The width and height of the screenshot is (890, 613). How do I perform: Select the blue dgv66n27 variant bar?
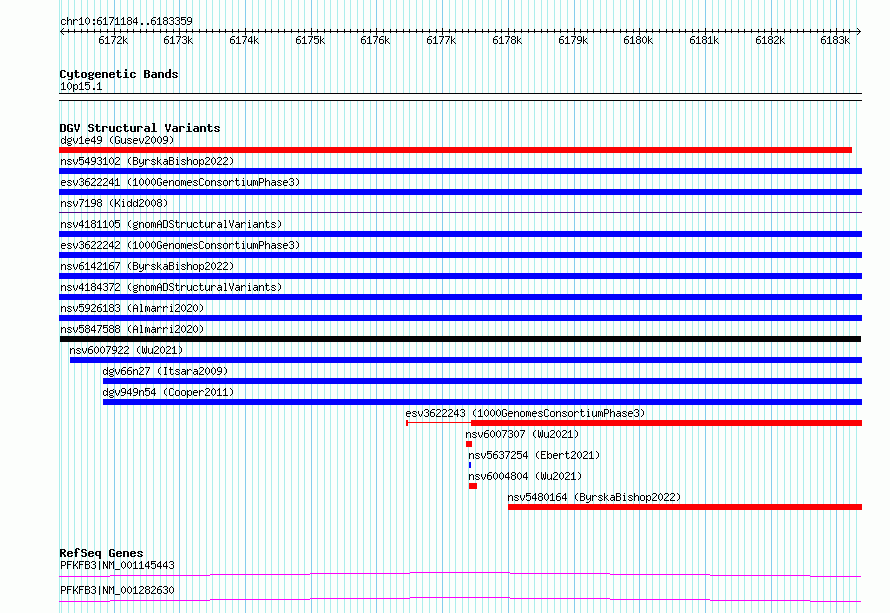pos(482,381)
